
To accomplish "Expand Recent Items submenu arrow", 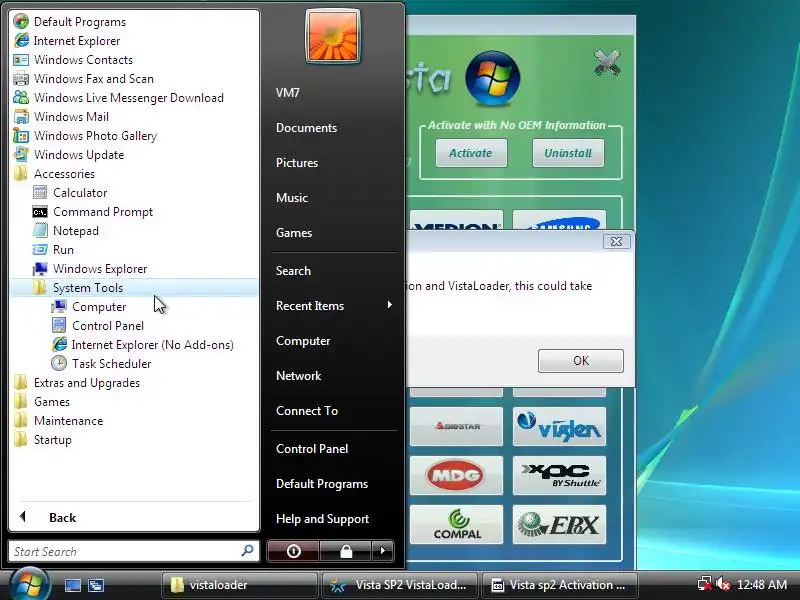I will pos(389,305).
